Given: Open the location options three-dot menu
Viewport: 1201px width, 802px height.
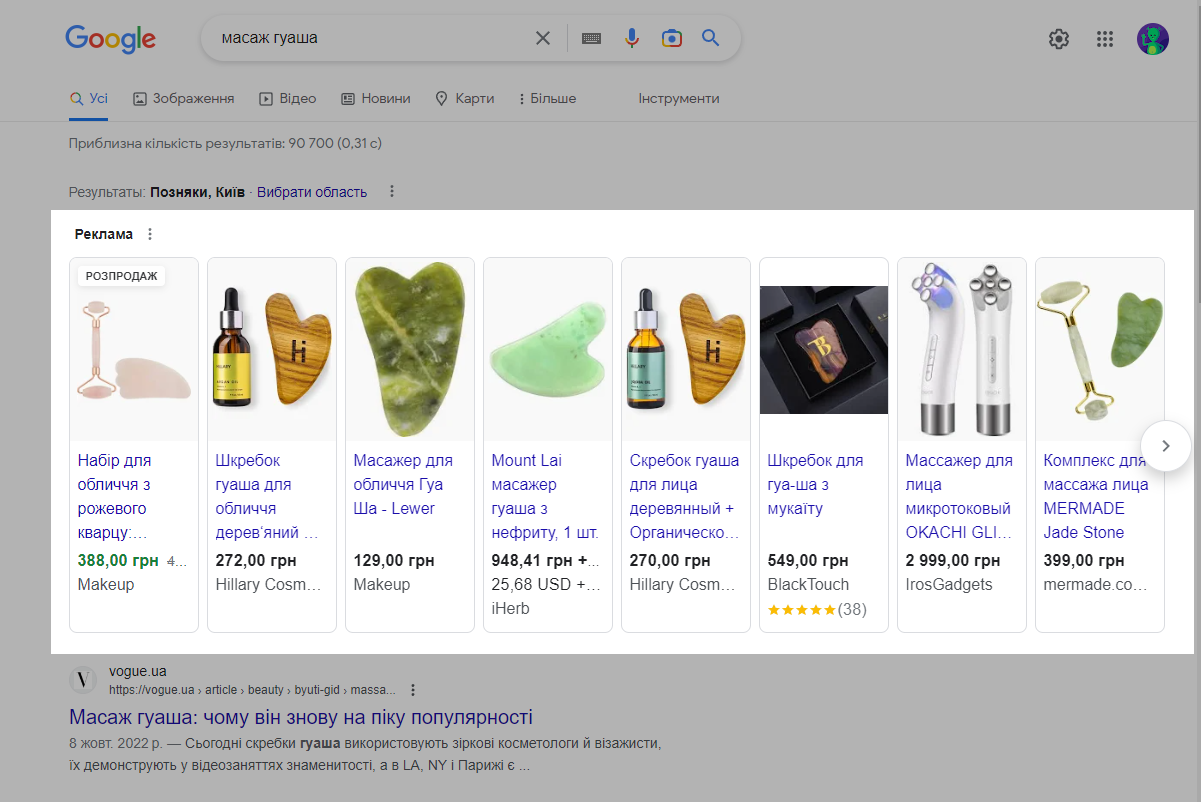Looking at the screenshot, I should [392, 191].
